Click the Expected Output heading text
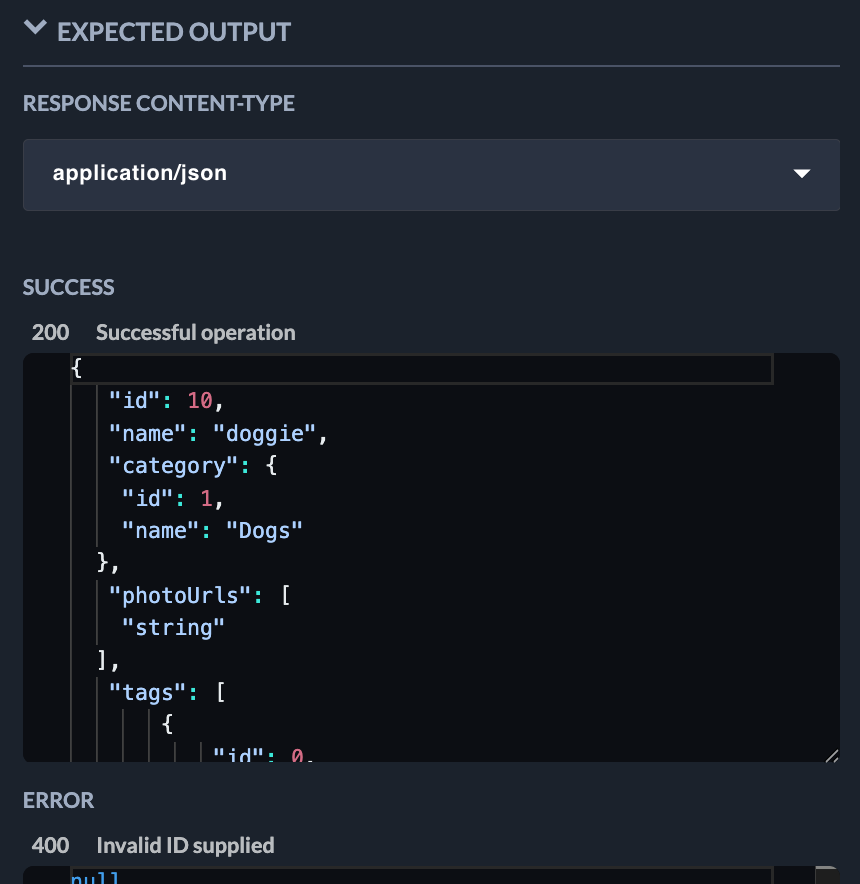The image size is (860, 884). click(174, 32)
